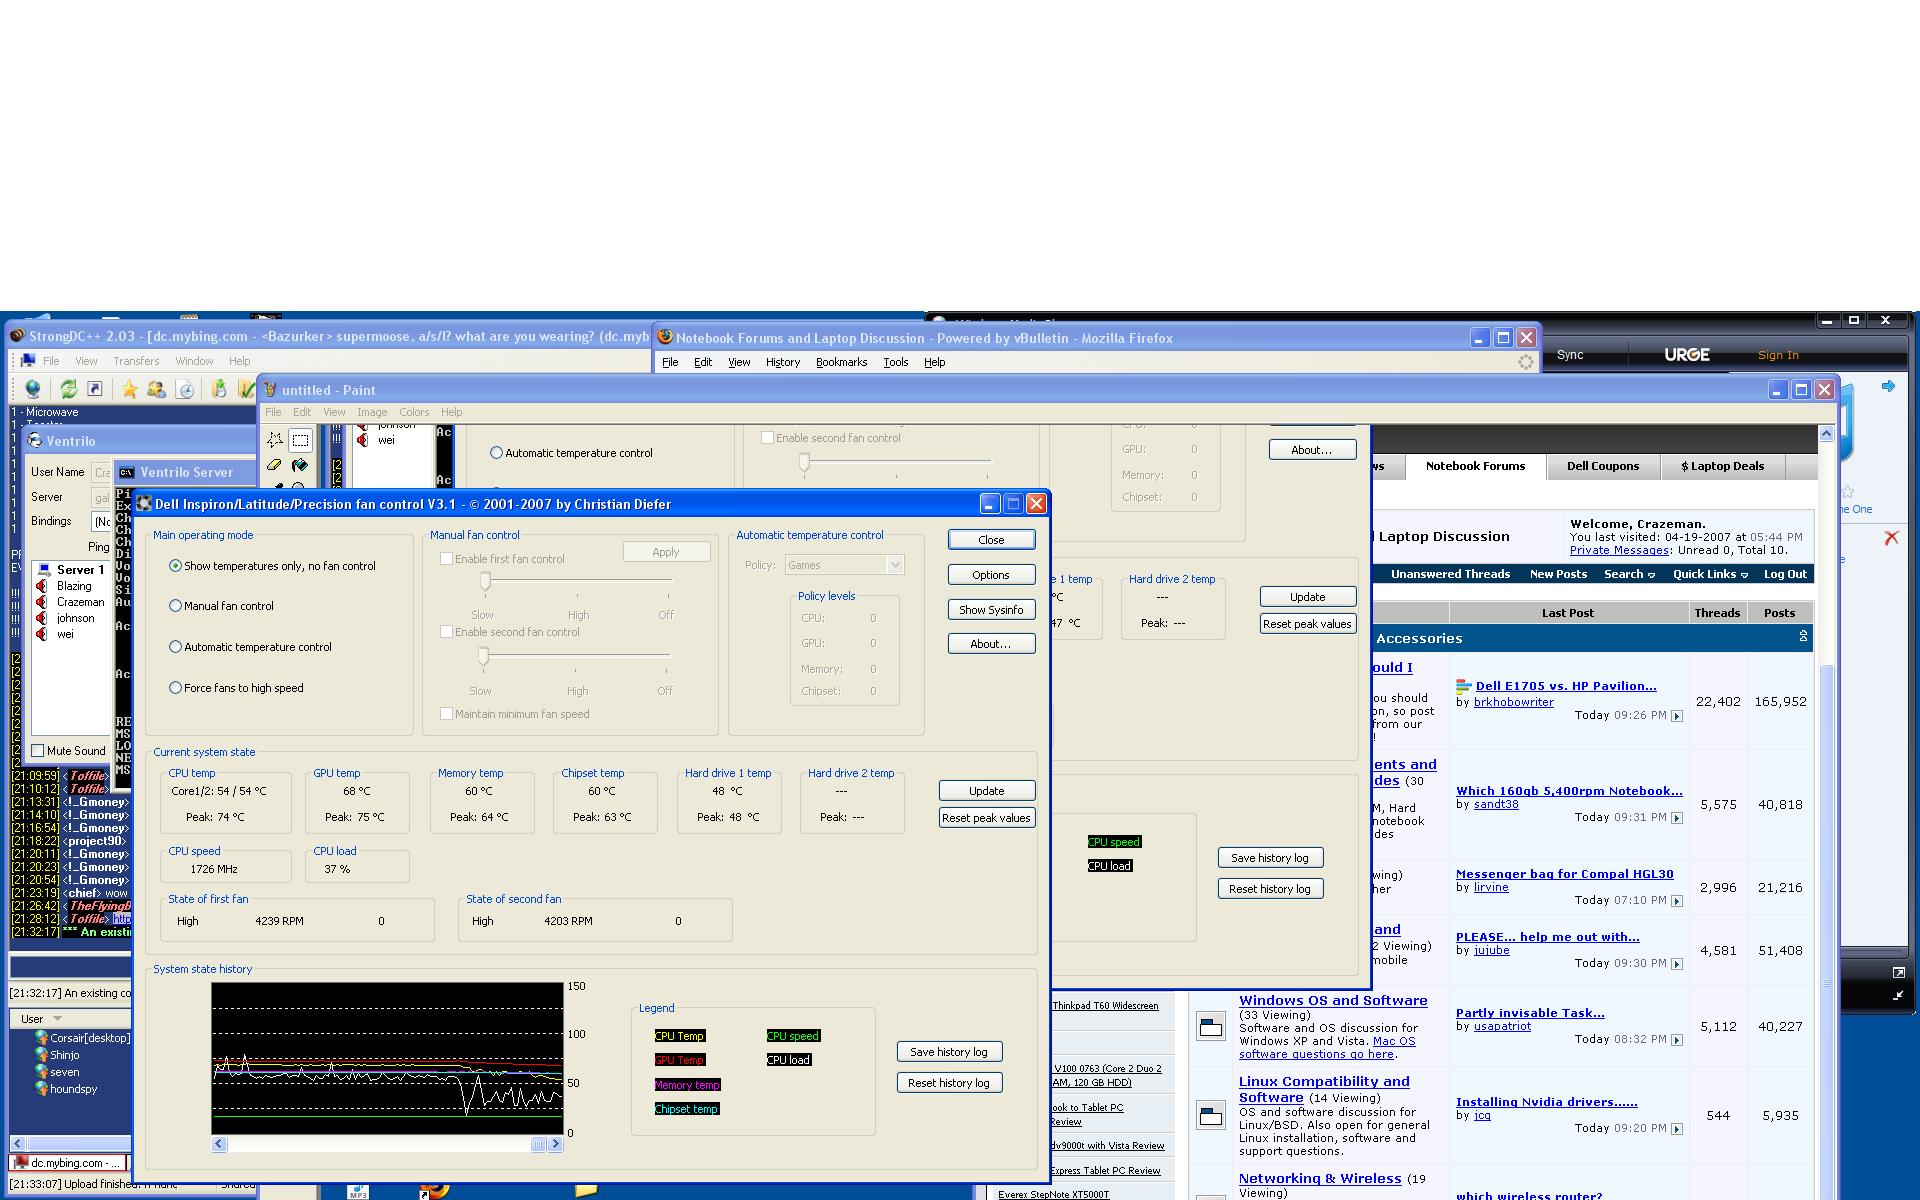Open Quick Links dropdown in forum navbar

[1710, 574]
